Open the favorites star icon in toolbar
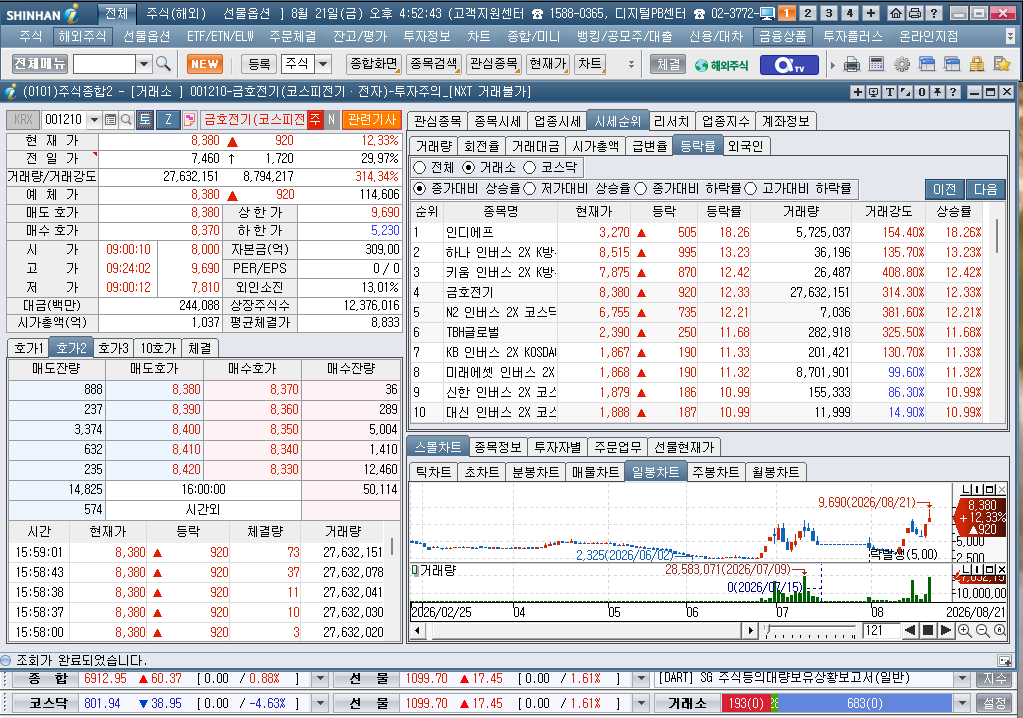 point(1001,64)
